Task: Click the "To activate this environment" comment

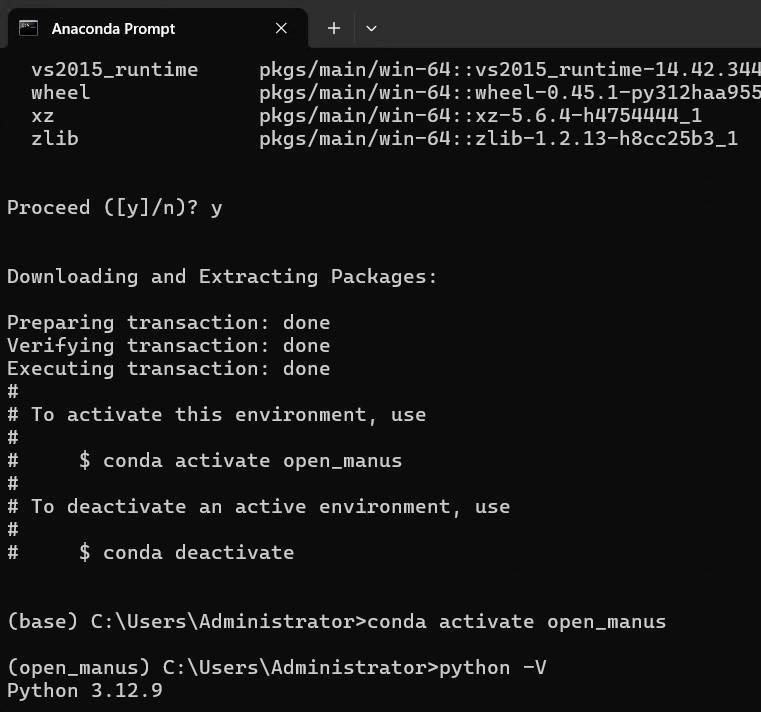Action: click(228, 414)
